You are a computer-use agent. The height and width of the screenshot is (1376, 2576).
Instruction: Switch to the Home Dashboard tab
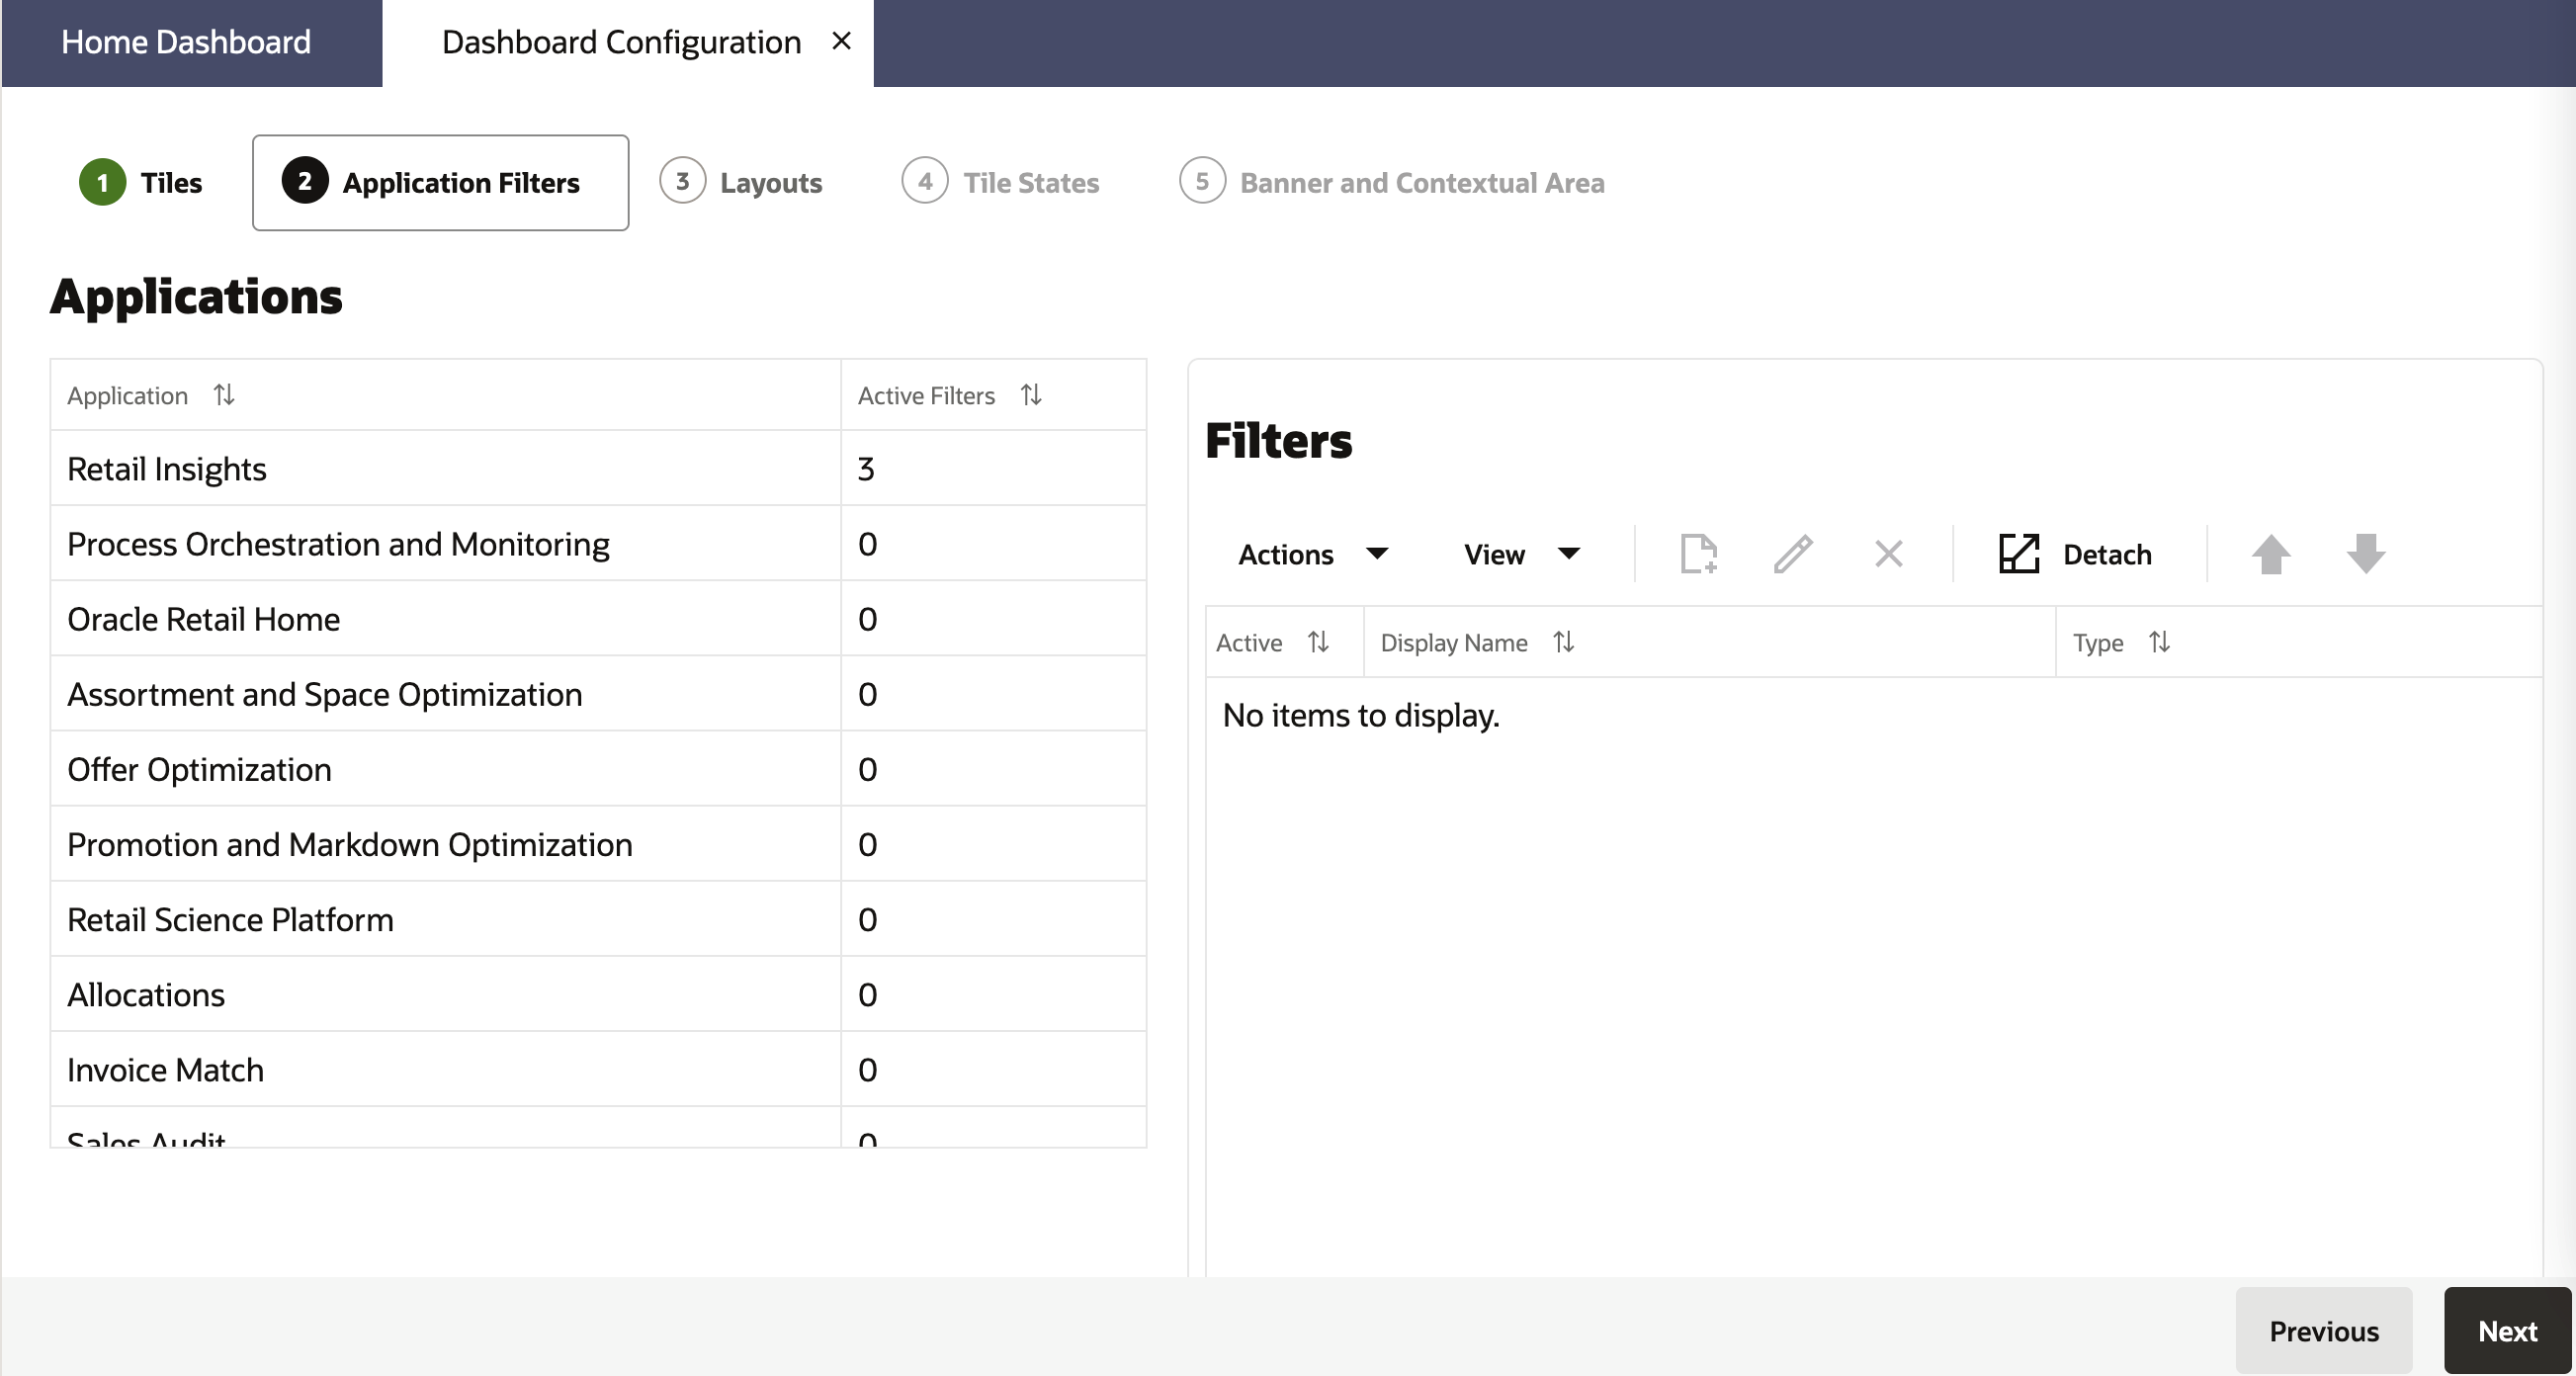pyautogui.click(x=186, y=42)
